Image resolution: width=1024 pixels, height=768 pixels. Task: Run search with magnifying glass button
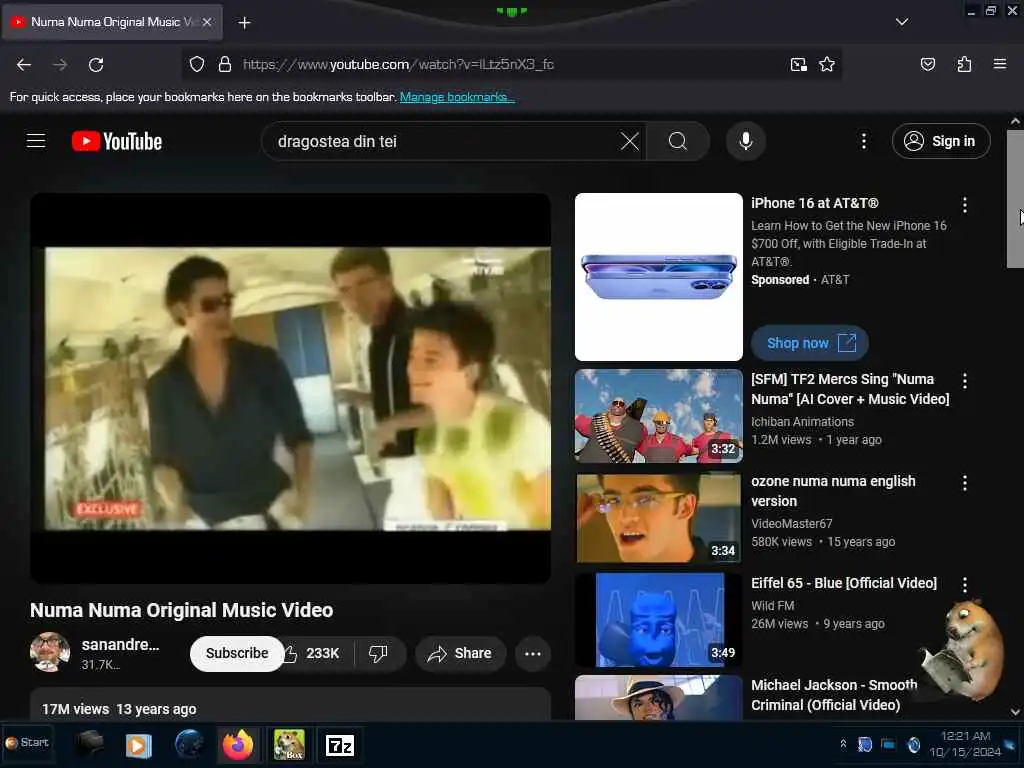678,141
